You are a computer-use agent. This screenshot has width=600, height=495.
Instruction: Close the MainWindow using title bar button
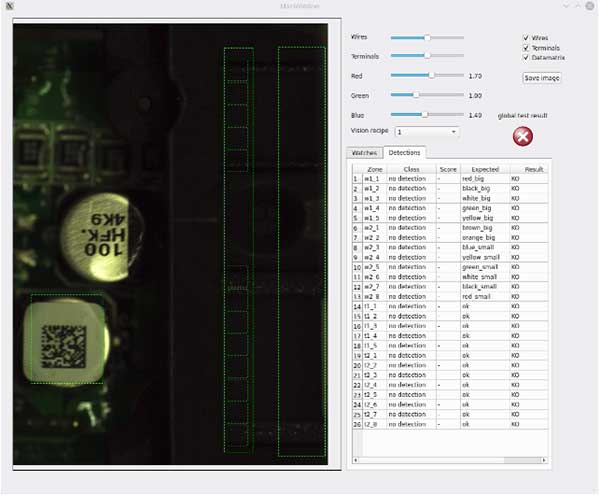click(591, 7)
